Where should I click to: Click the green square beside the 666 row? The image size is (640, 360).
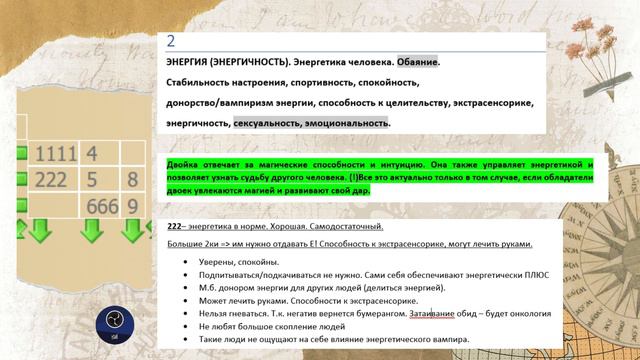[x=22, y=205]
